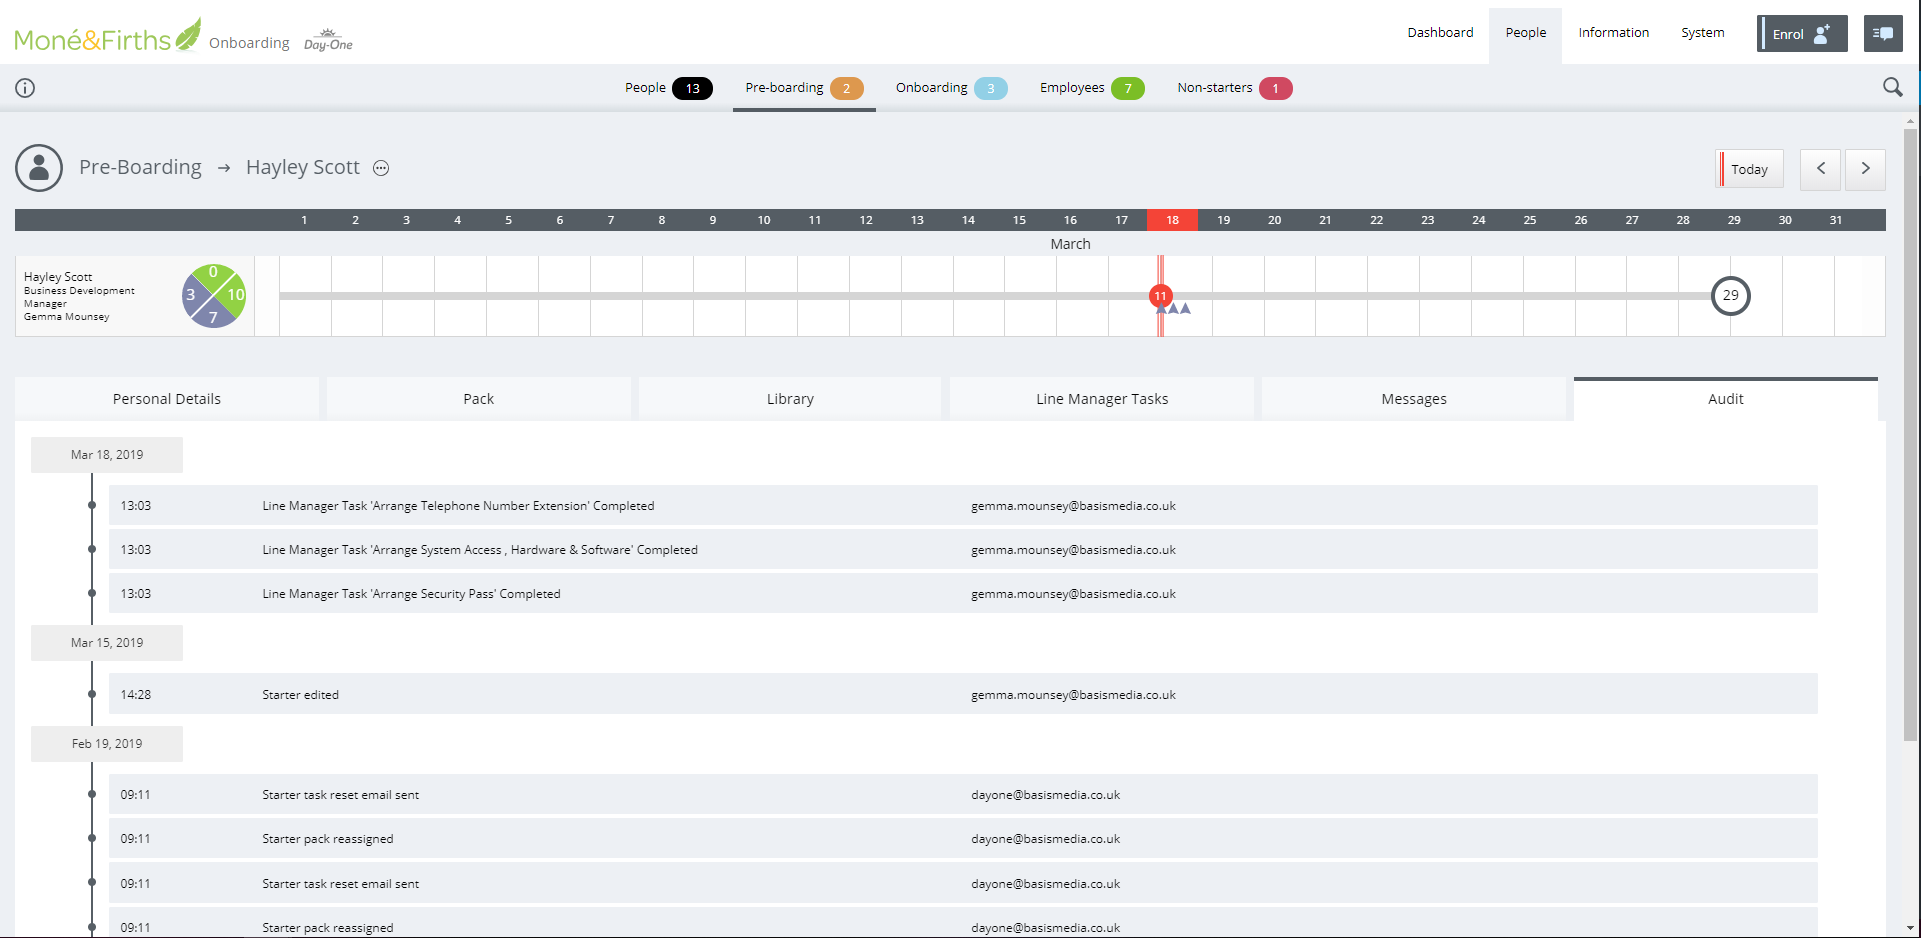The width and height of the screenshot is (1921, 938).
Task: Open the Dashboard menu
Action: (x=1440, y=33)
